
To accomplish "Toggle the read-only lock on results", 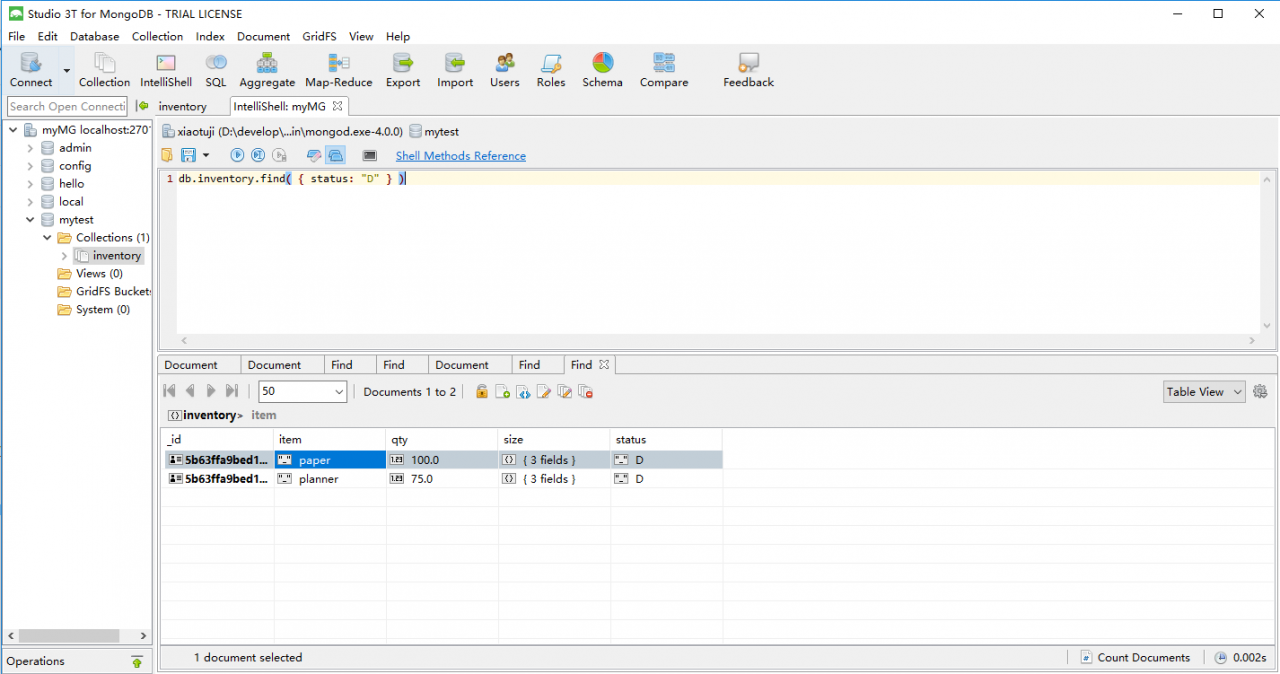I will (x=482, y=392).
